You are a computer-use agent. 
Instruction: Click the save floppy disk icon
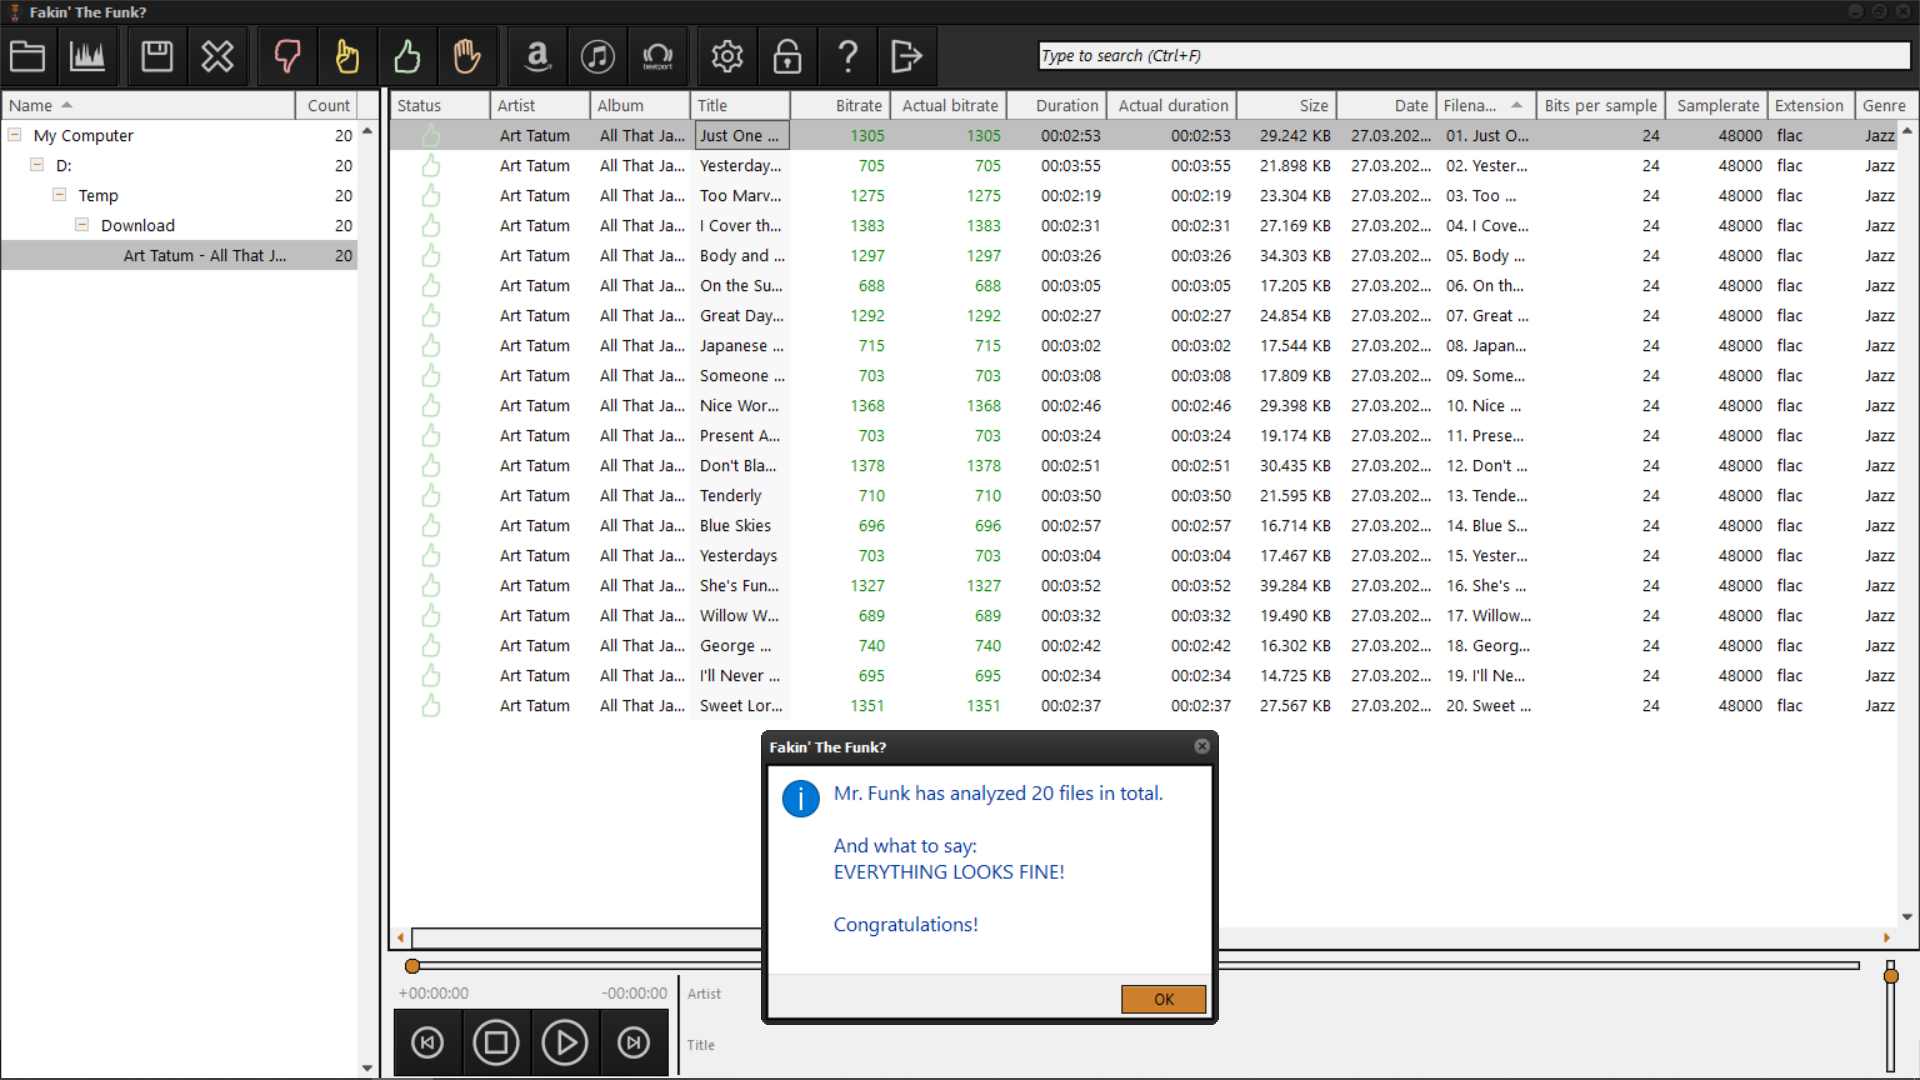(157, 56)
